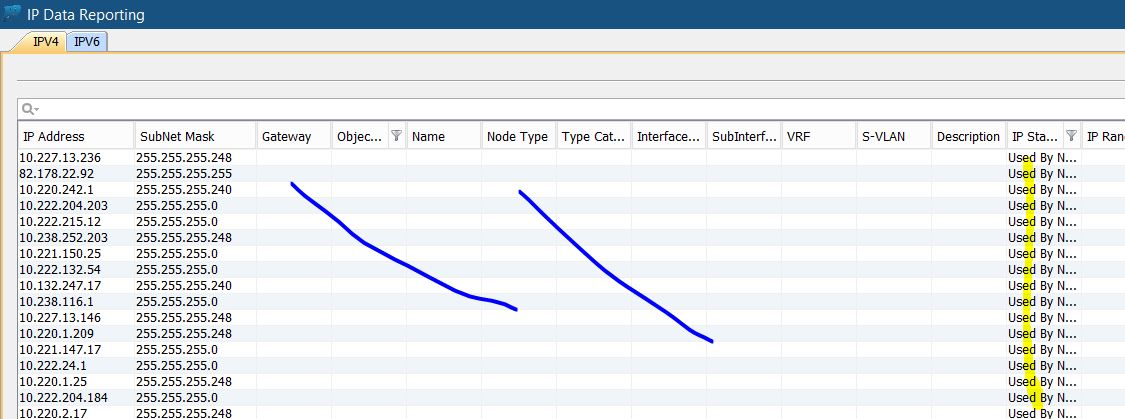The height and width of the screenshot is (419, 1125).
Task: Click the filter icon on Object column
Action: [396, 136]
